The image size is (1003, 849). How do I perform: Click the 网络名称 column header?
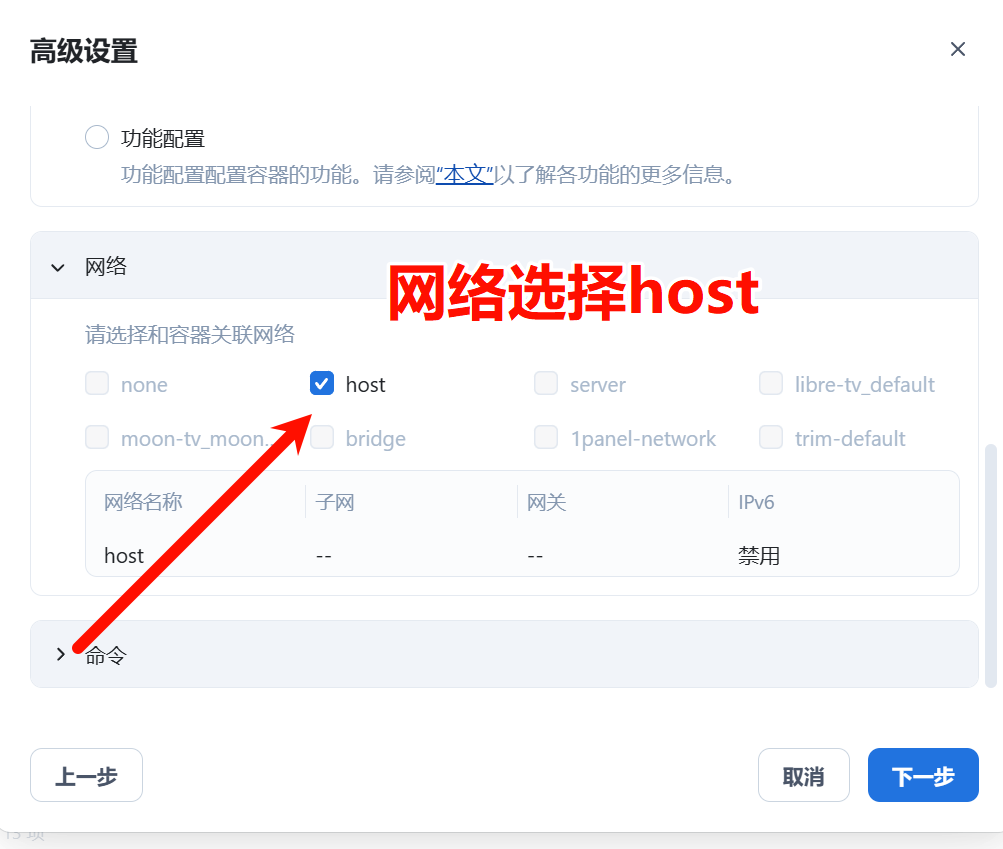143,502
